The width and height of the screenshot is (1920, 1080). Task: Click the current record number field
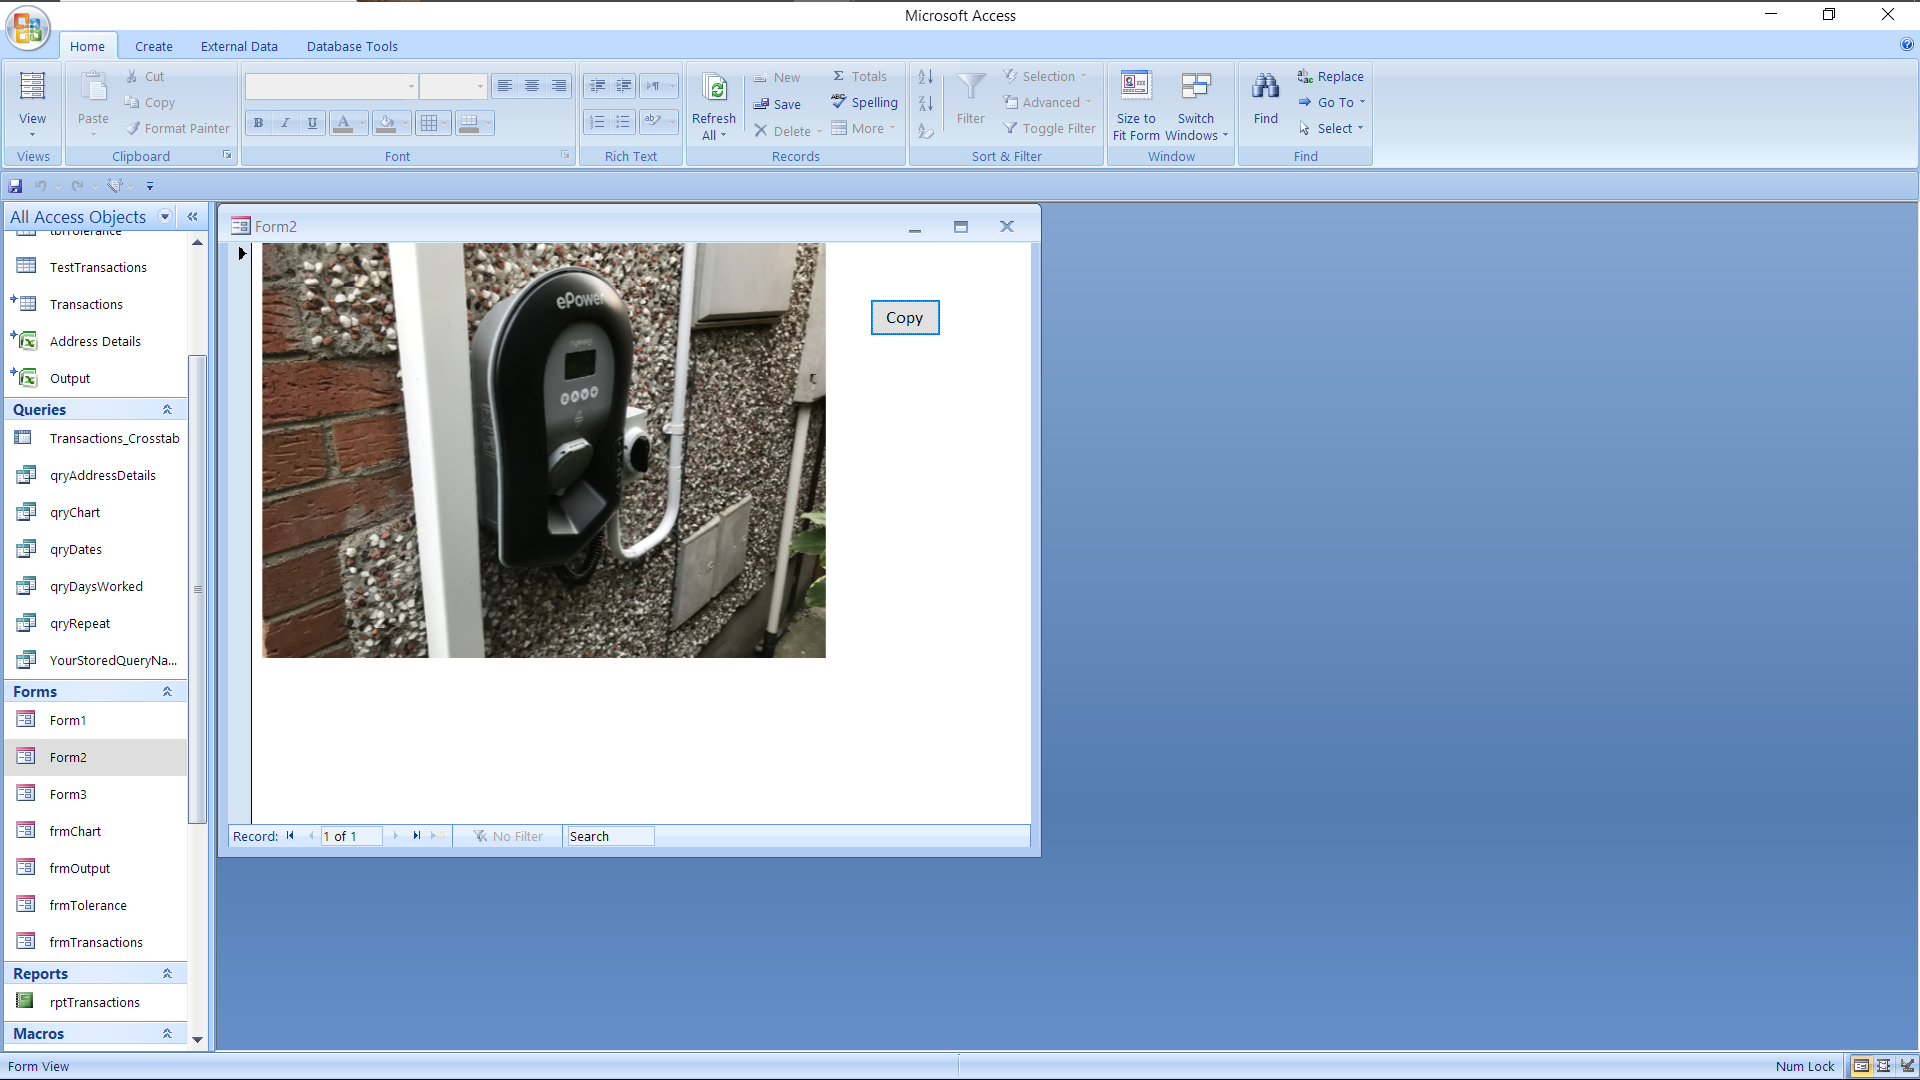(x=351, y=836)
